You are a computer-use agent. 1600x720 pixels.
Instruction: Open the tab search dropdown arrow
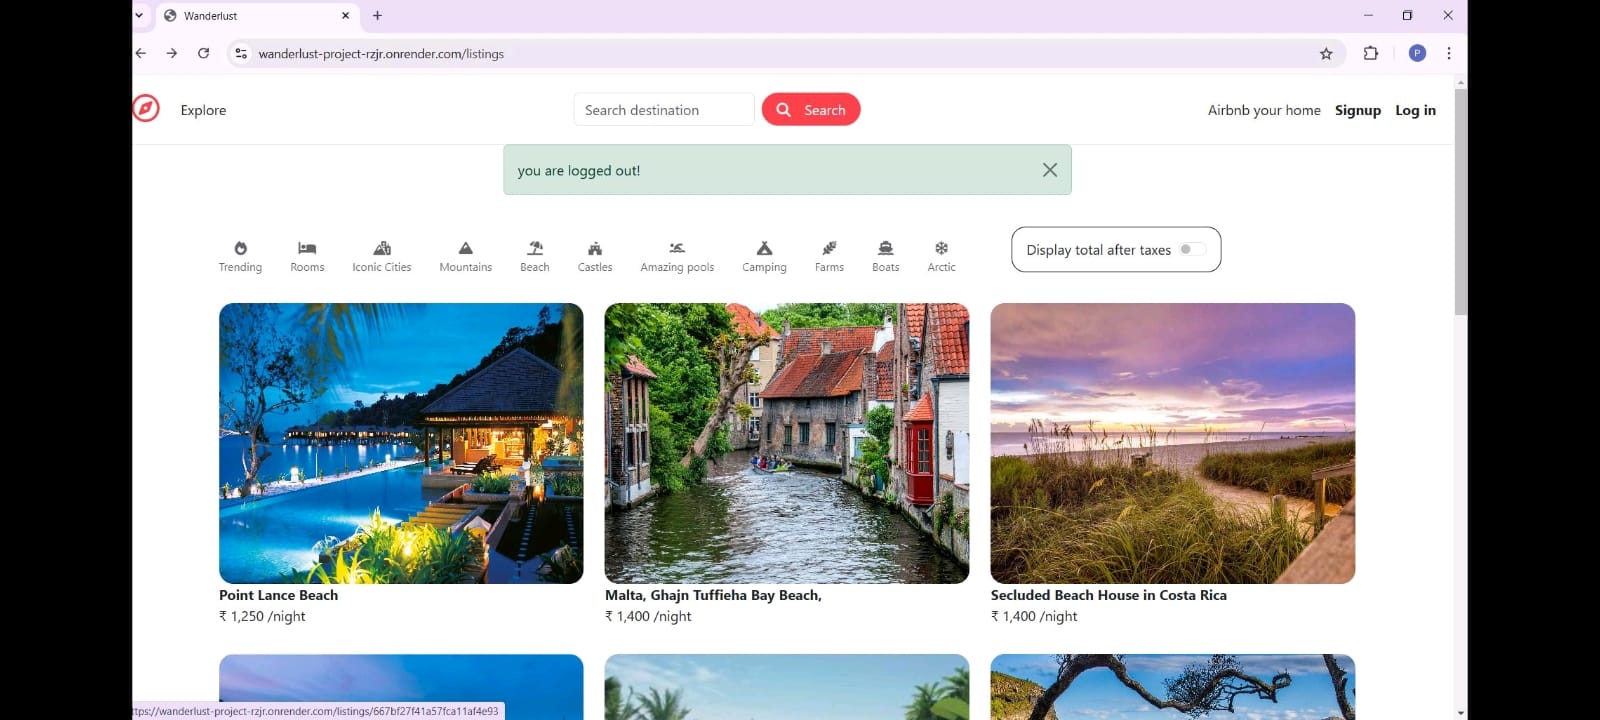pyautogui.click(x=139, y=16)
